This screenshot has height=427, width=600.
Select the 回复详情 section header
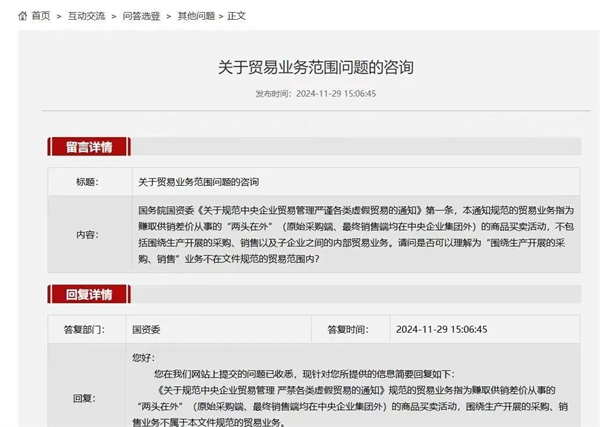89,294
